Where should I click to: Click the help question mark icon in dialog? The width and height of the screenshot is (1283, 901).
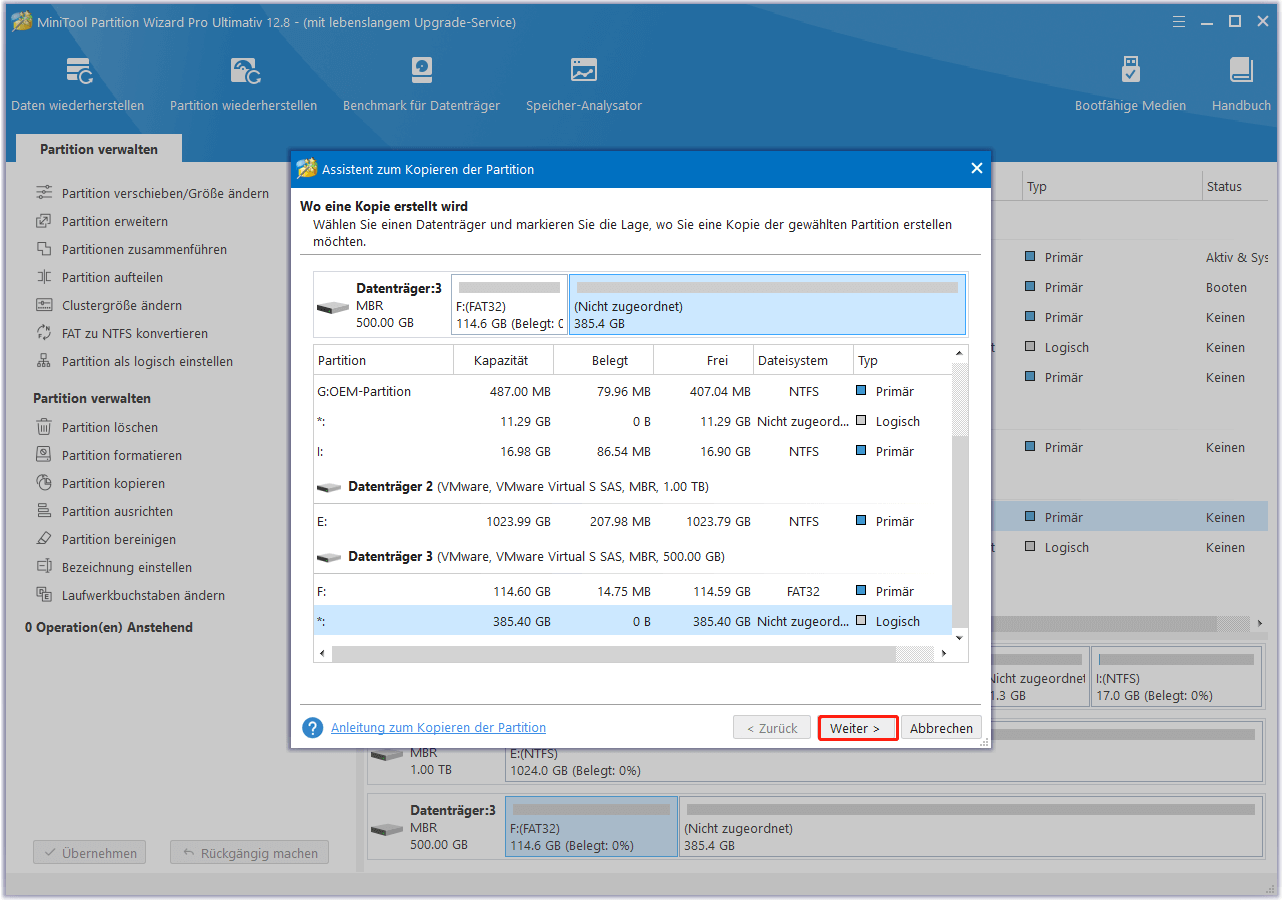[x=313, y=728]
